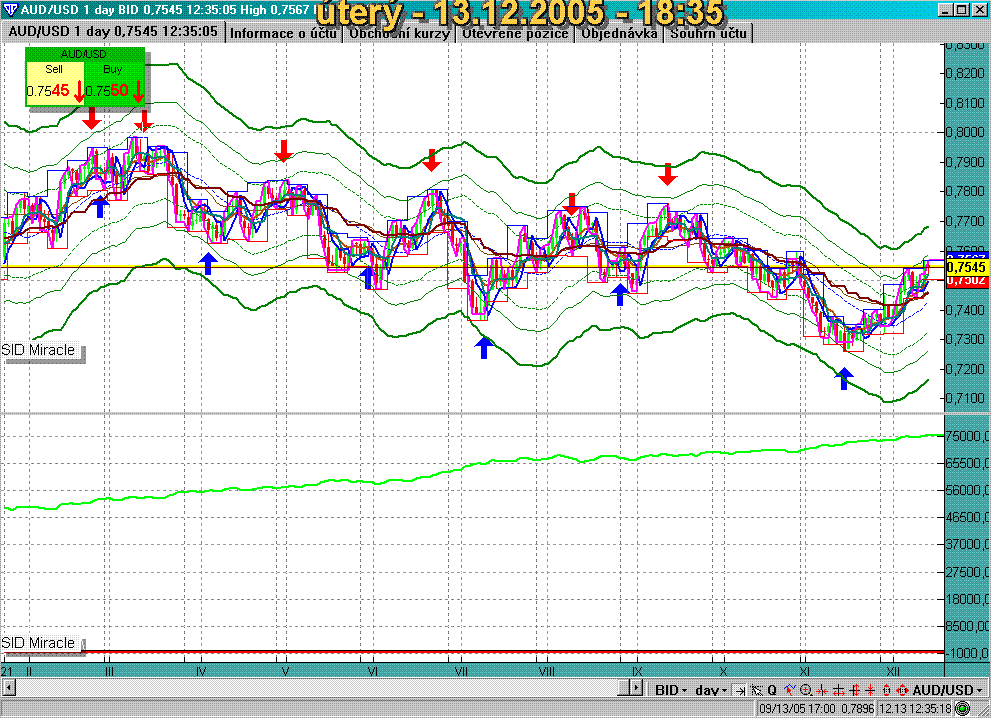The image size is (991, 718).
Task: Click the auto-scroll to end icon
Action: [739, 690]
